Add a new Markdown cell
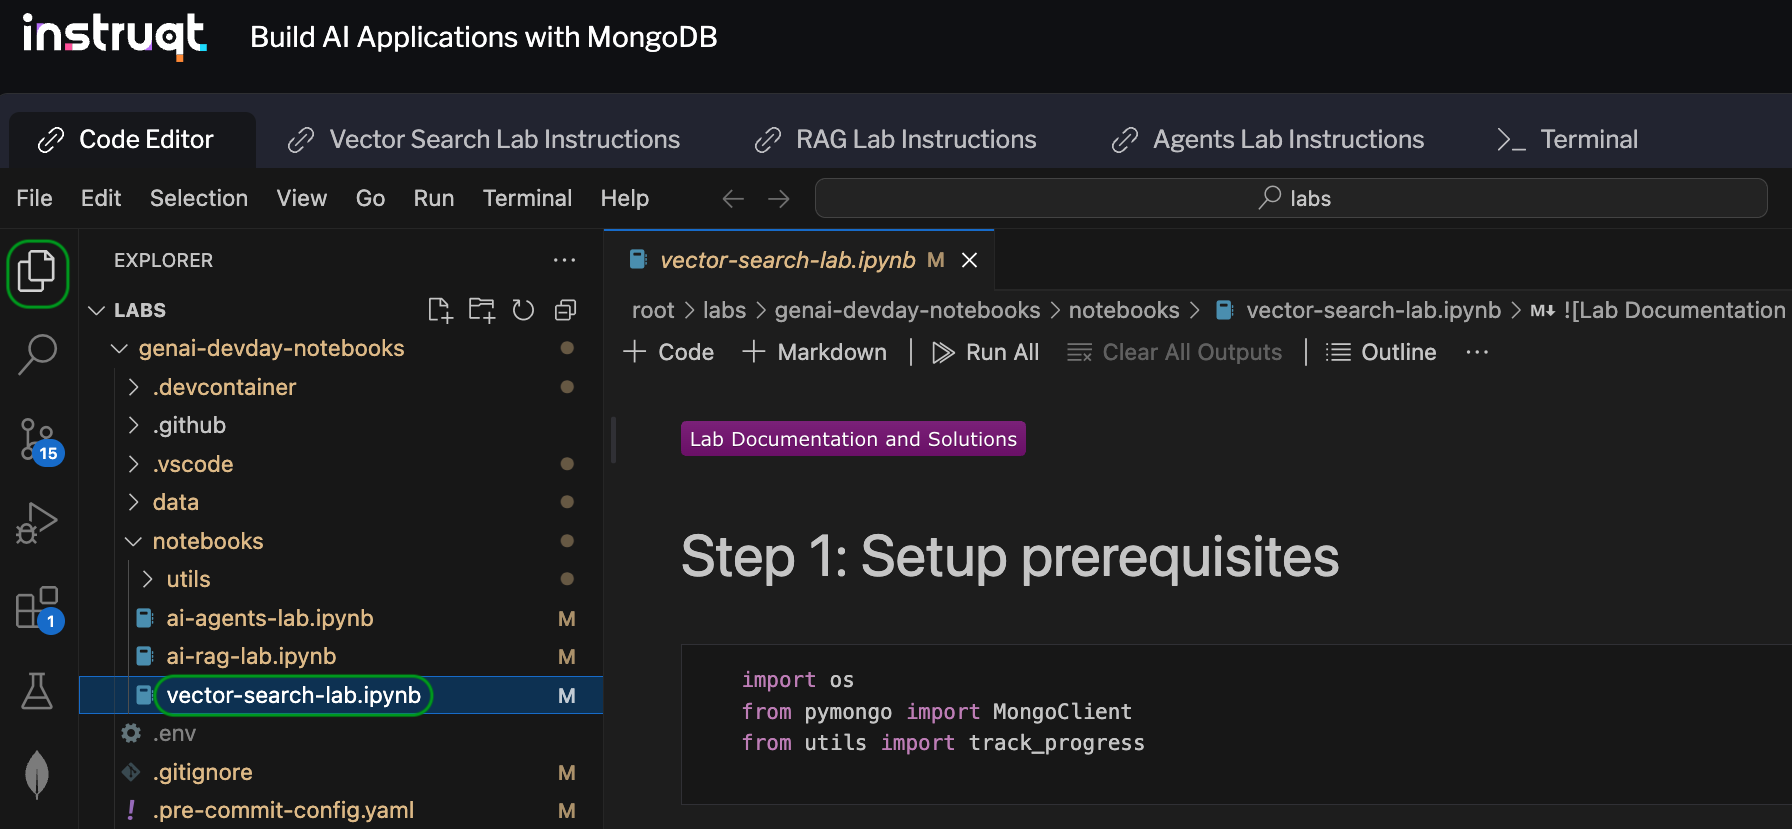This screenshot has height=829, width=1792. click(x=814, y=352)
